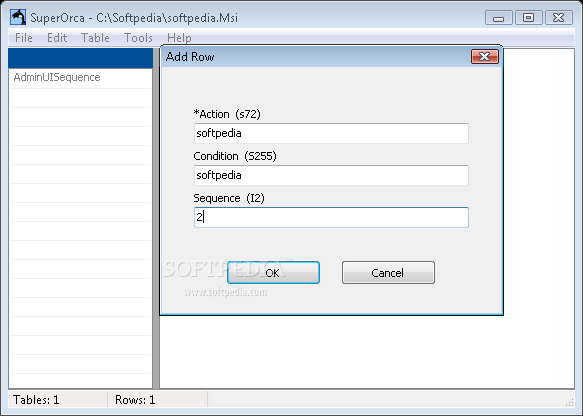Click the 'Sequence (I2)' label
583x416 pixels.
[x=229, y=198]
